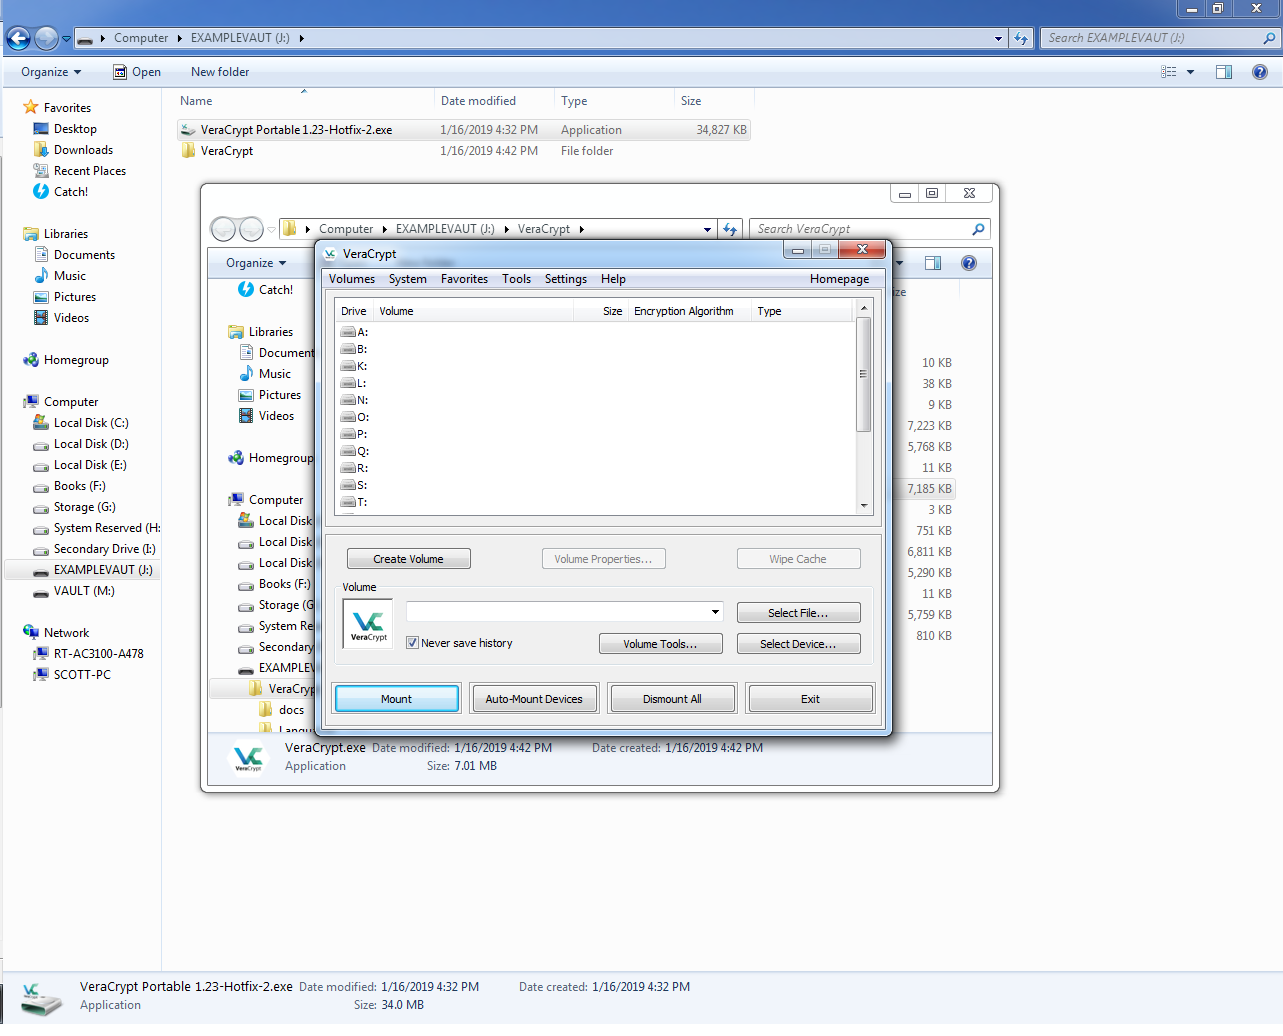Expand the VeraCrypt volume path combo box
Viewport: 1283px width, 1036px height.
click(716, 612)
